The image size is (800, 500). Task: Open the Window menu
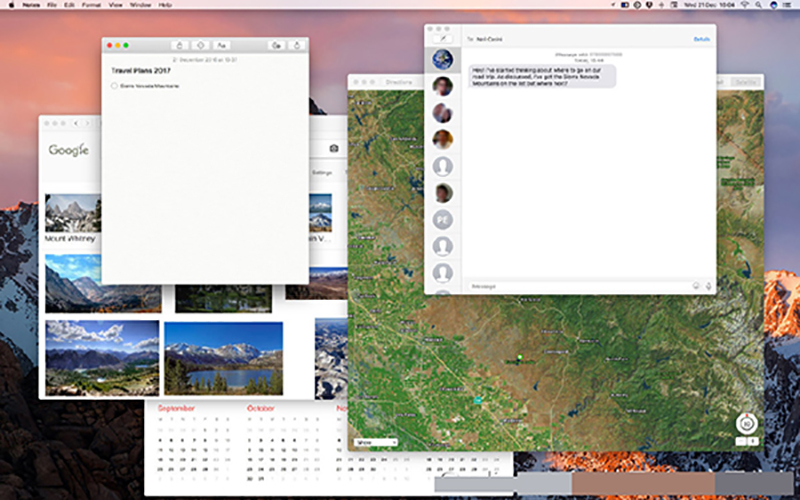point(140,5)
